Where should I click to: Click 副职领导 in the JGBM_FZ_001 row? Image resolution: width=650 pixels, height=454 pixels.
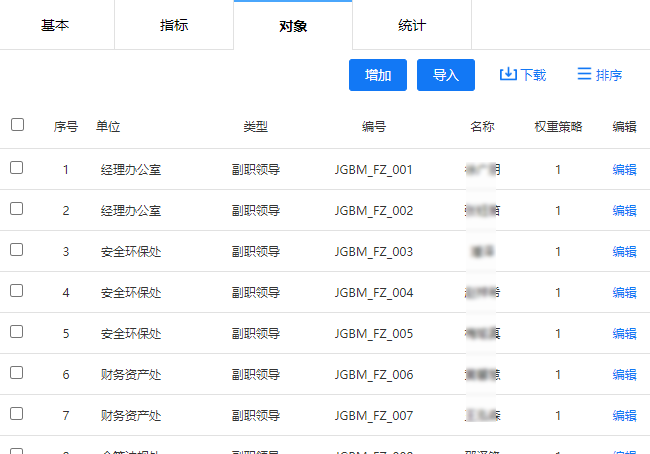(x=256, y=170)
